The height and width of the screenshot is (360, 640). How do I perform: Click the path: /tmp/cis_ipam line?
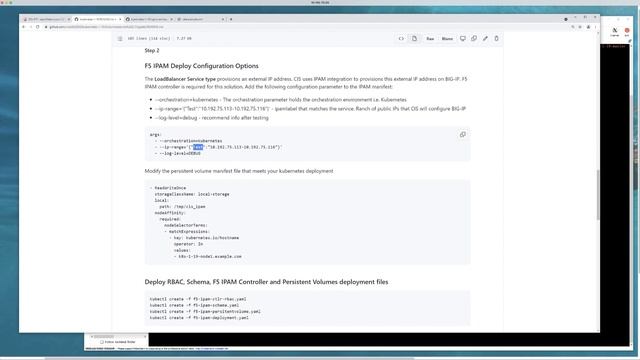[182, 207]
